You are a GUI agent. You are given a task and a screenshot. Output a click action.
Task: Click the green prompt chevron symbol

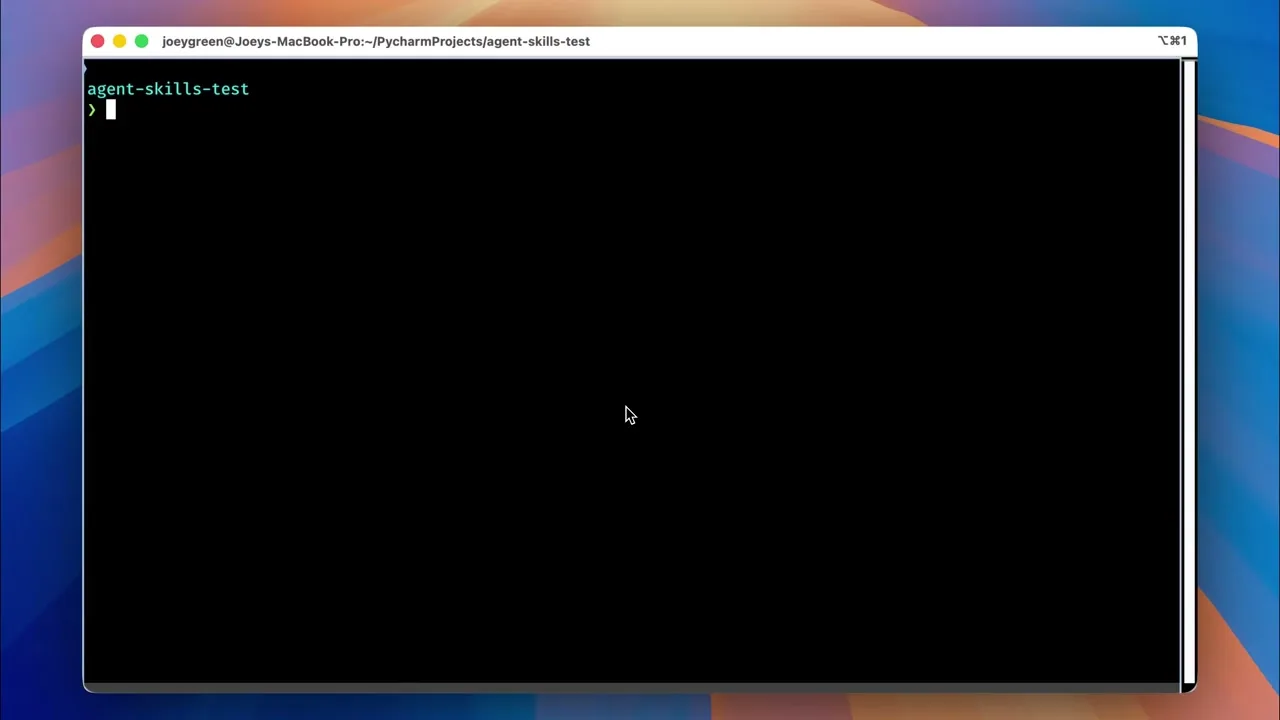tap(92, 110)
